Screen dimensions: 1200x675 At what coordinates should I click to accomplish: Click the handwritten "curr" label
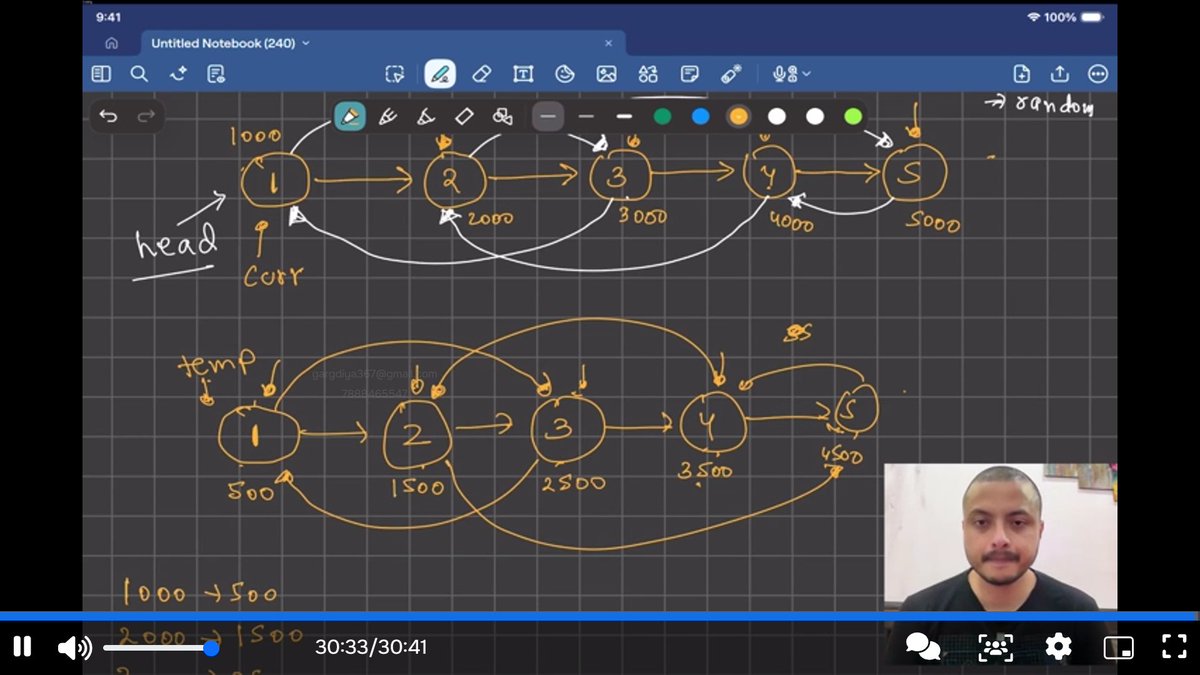coord(273,275)
